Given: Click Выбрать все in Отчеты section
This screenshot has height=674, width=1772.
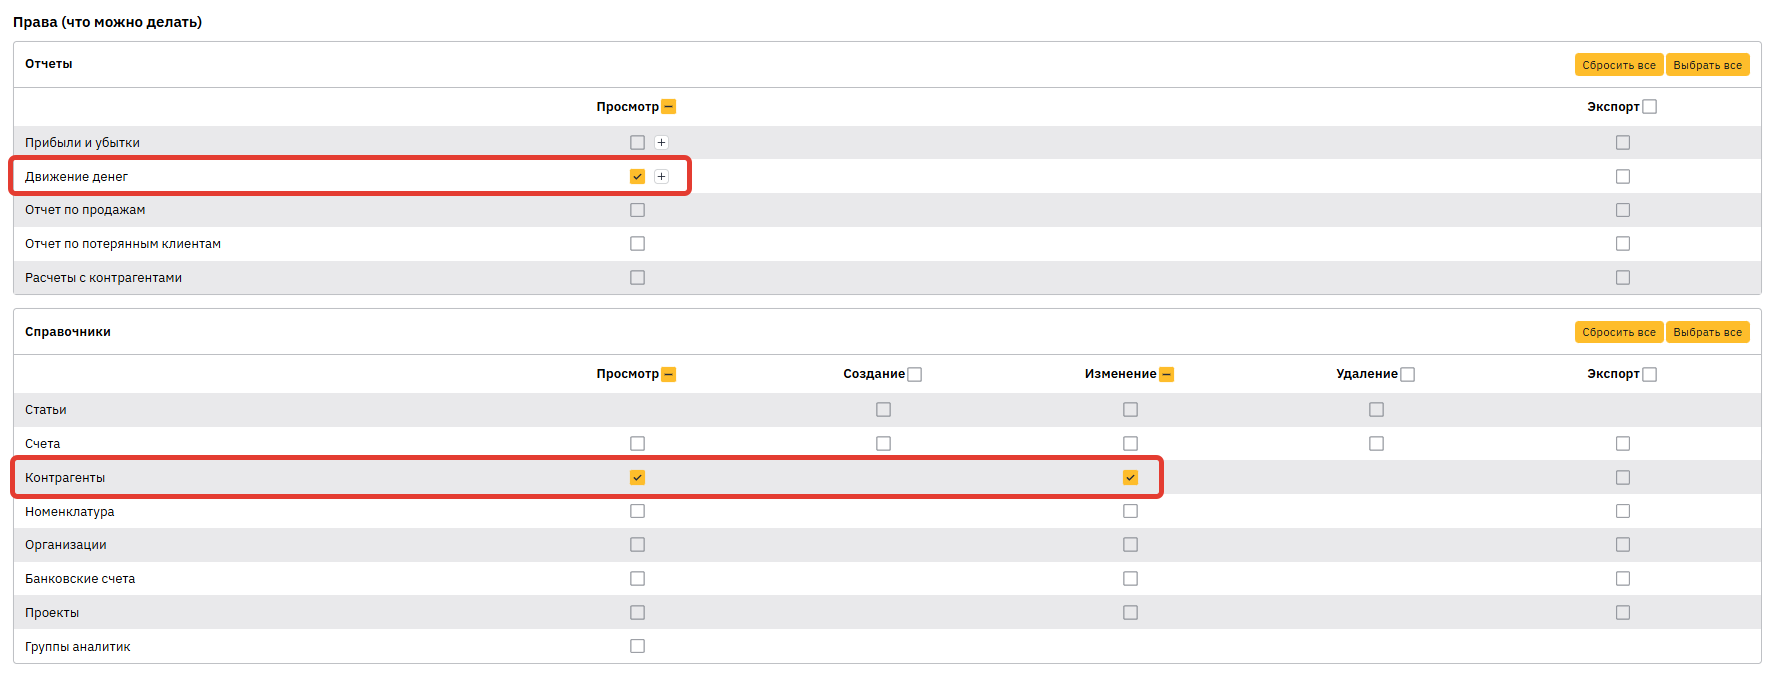Looking at the screenshot, I should pyautogui.click(x=1707, y=65).
